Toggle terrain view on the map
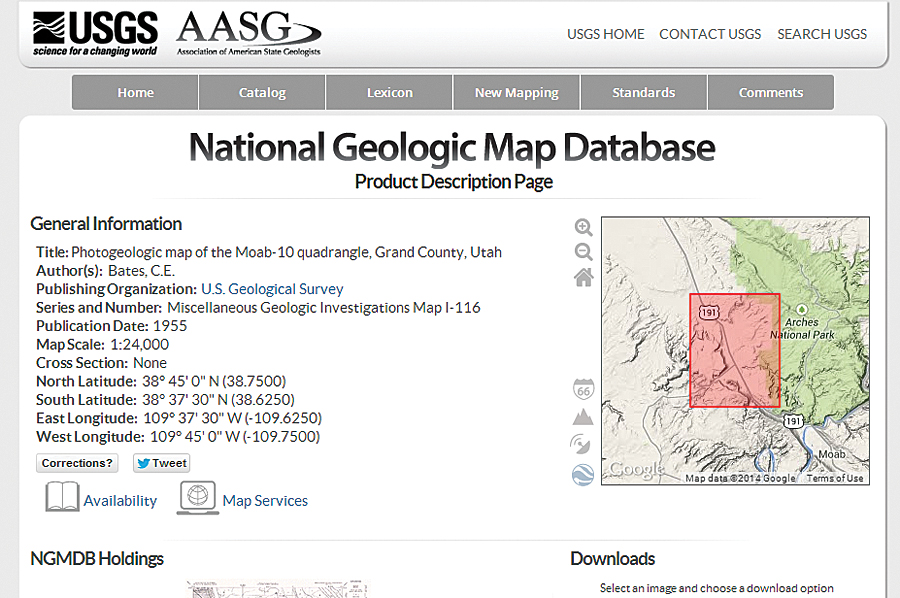Screen dimensions: 900x598 [x=583, y=417]
